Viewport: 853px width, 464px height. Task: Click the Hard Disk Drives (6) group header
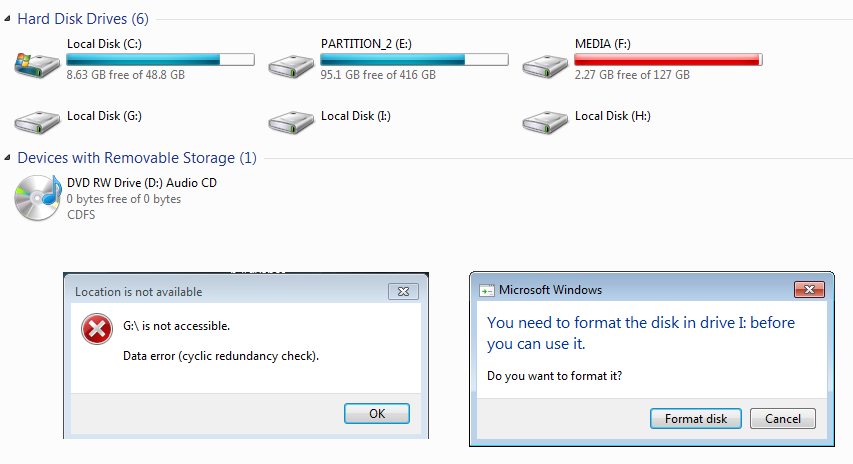pyautogui.click(x=83, y=19)
